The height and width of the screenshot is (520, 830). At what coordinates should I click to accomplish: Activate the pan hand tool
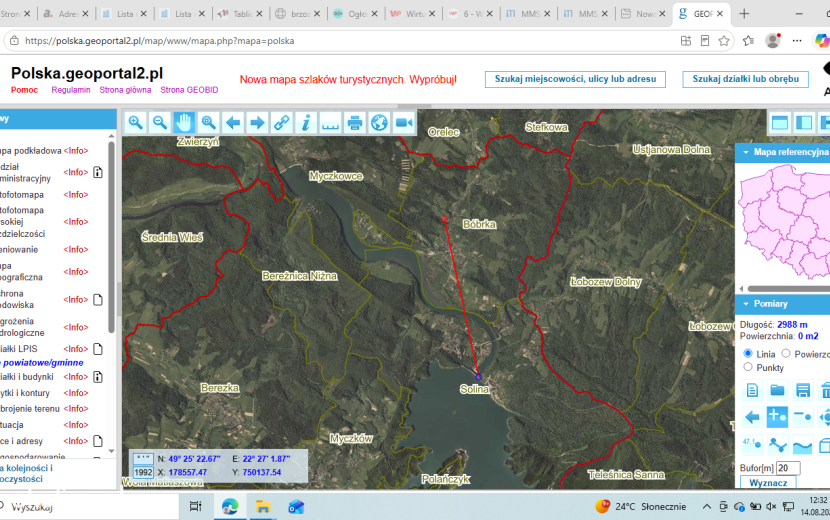184,123
